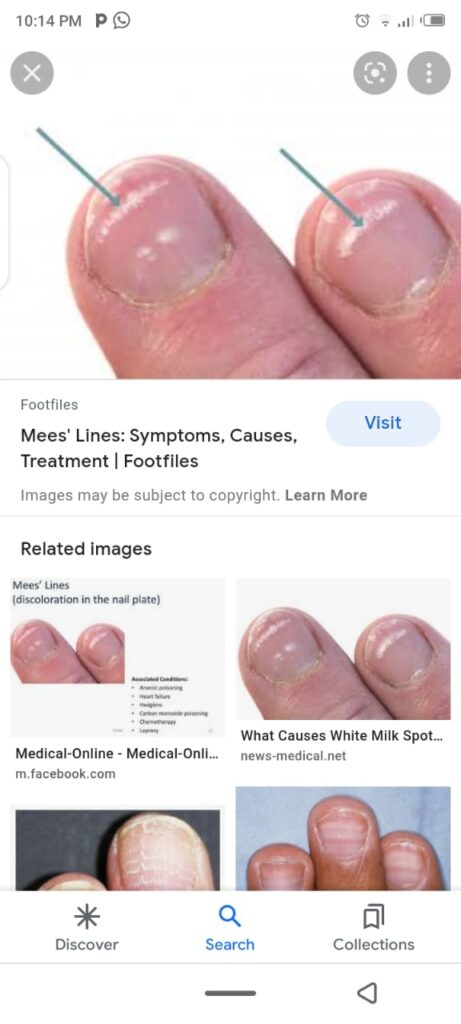This screenshot has height=1024, width=461.
Task: Tap the main Mees' Lines toenail image
Action: 230,248
